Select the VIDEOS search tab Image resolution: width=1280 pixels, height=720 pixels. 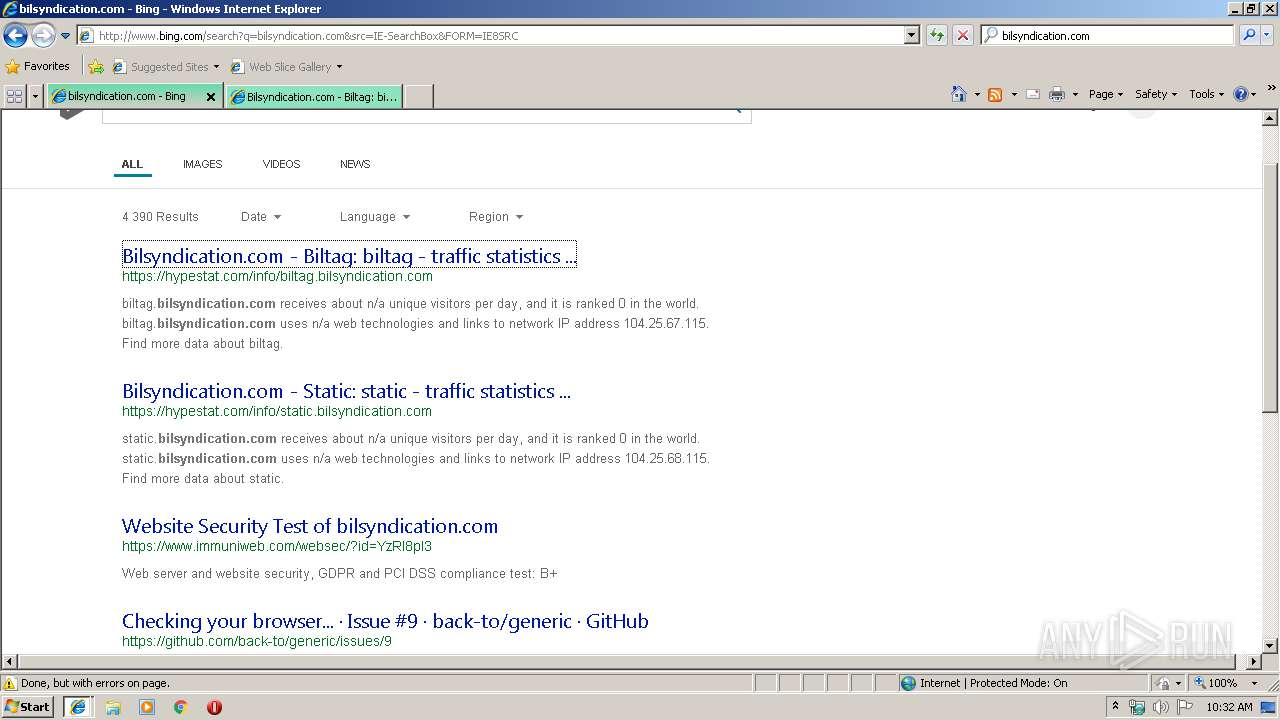click(x=281, y=164)
